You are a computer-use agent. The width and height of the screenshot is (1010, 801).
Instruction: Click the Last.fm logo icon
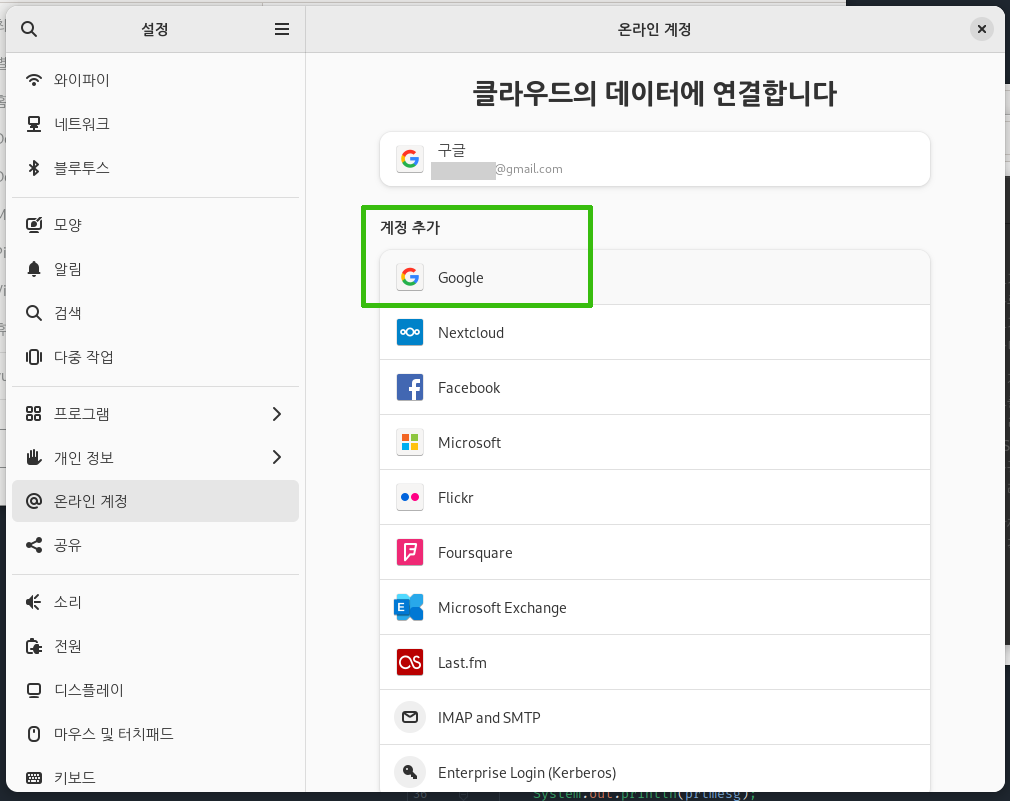(410, 663)
